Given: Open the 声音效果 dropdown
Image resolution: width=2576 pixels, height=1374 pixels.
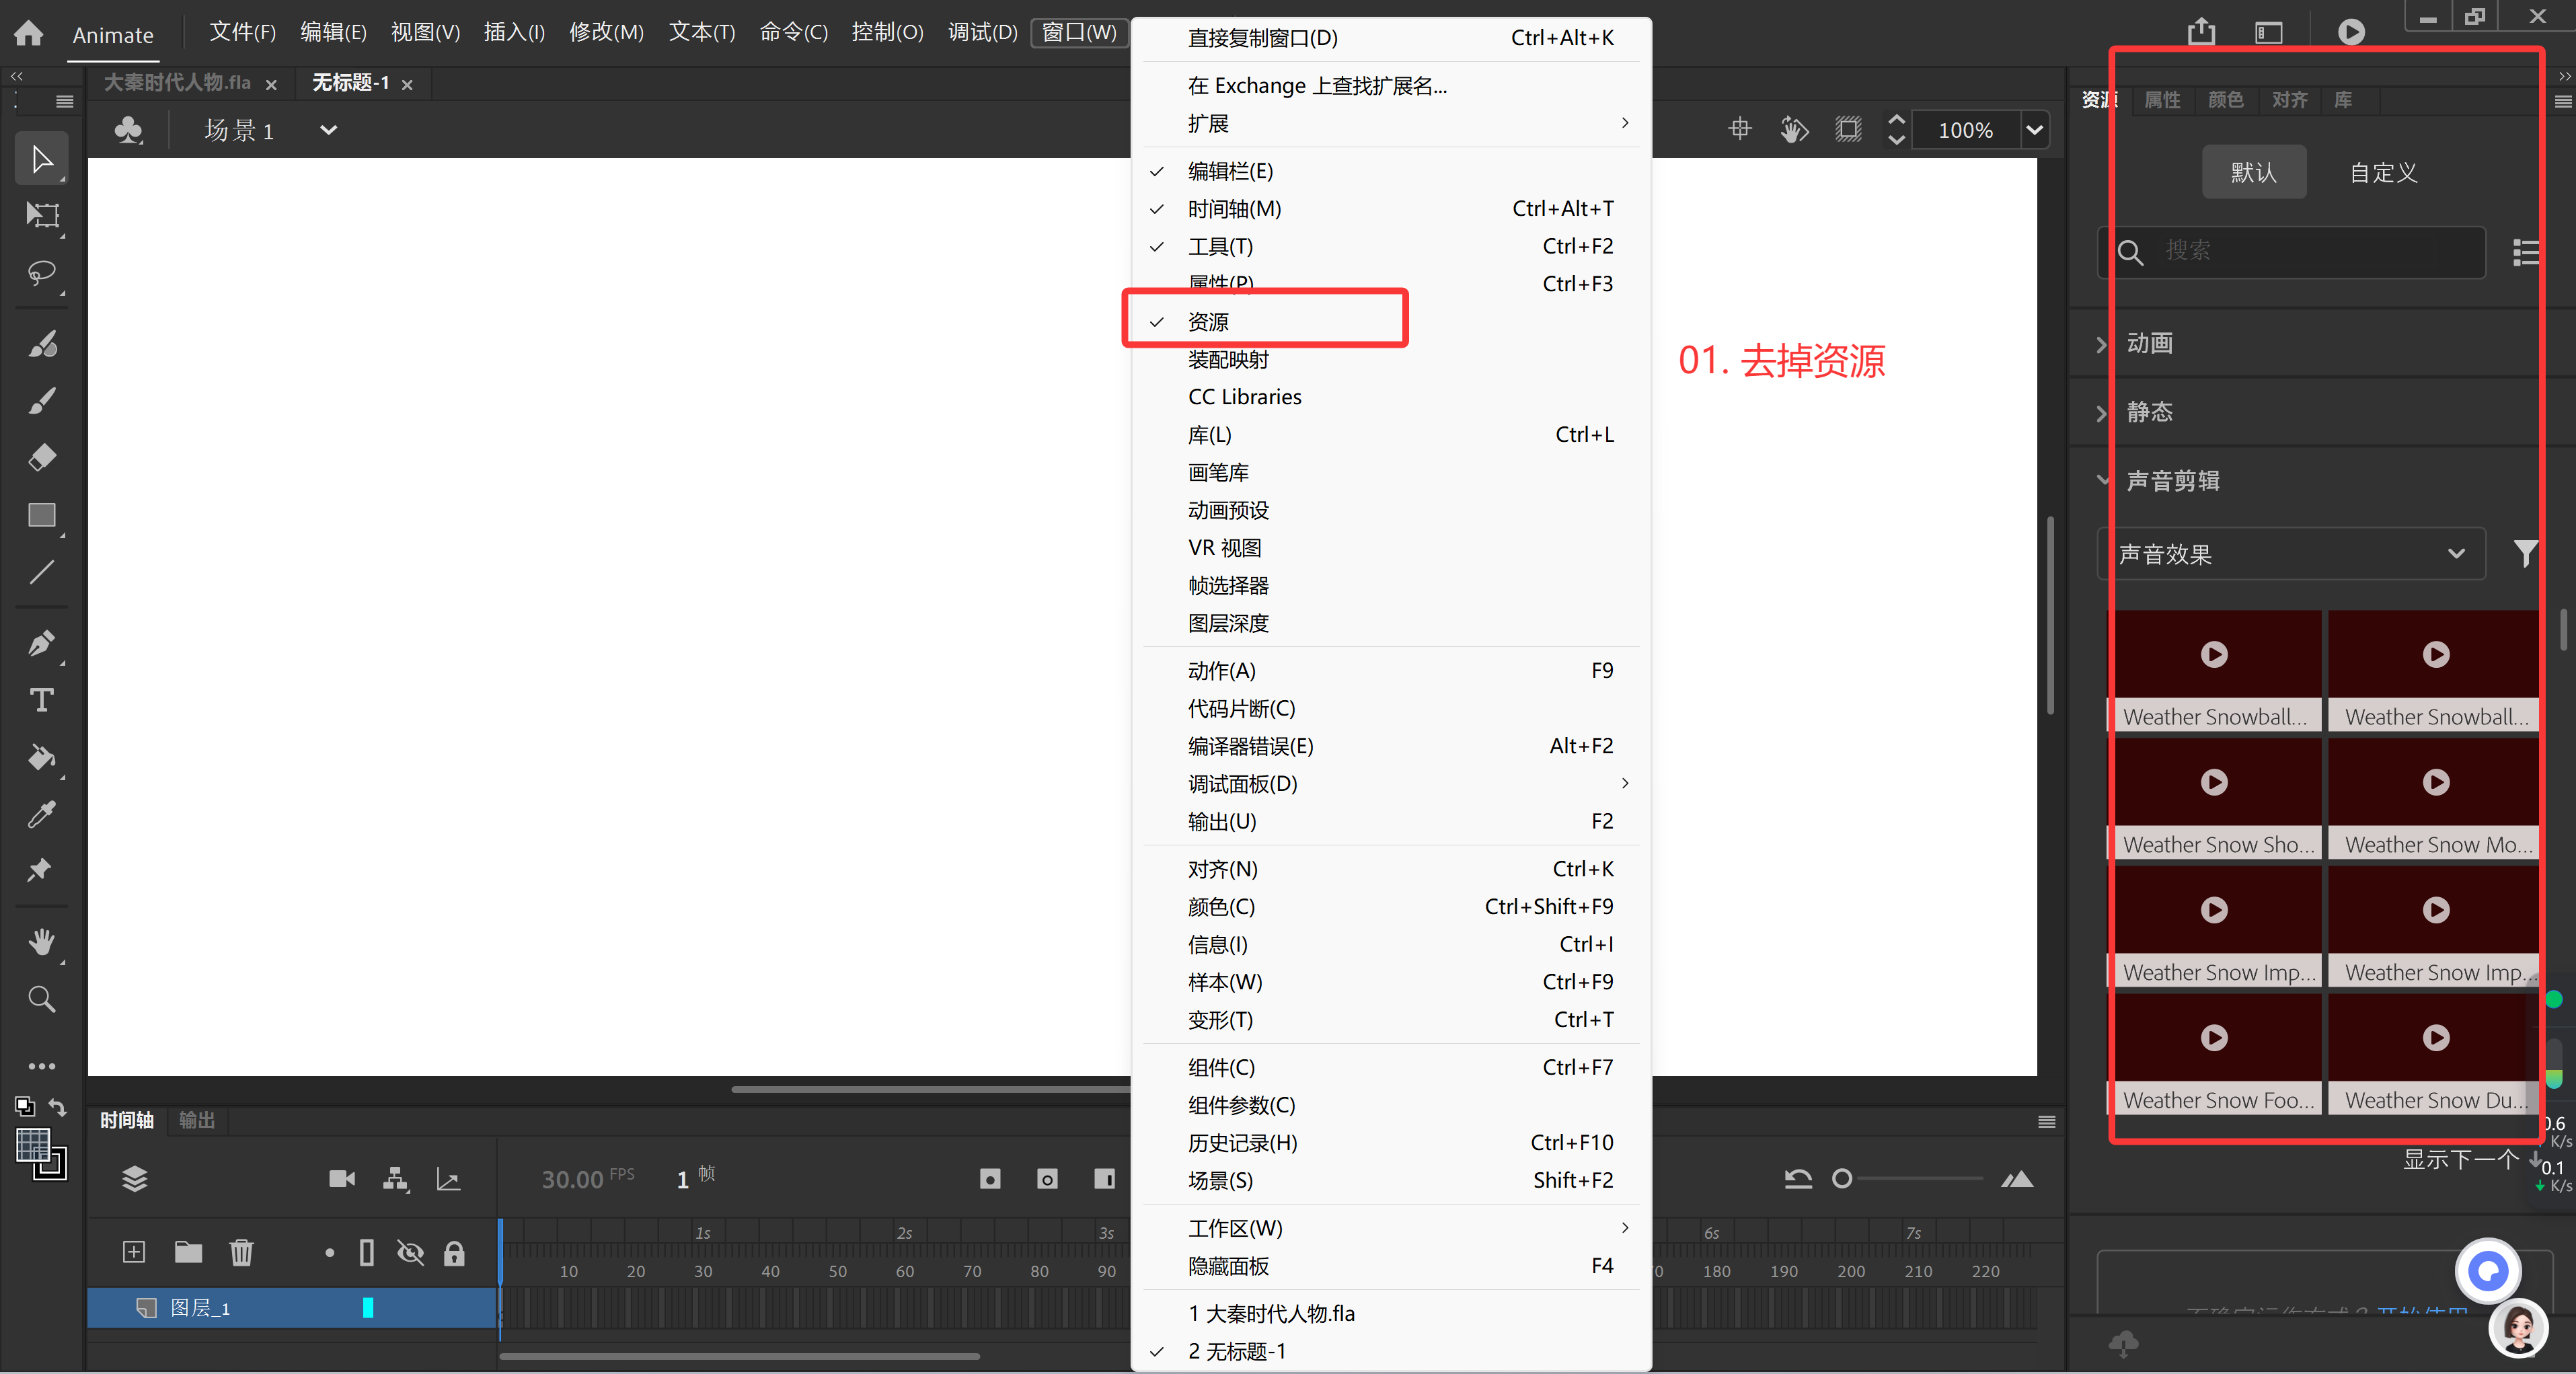Looking at the screenshot, I should 2290,554.
